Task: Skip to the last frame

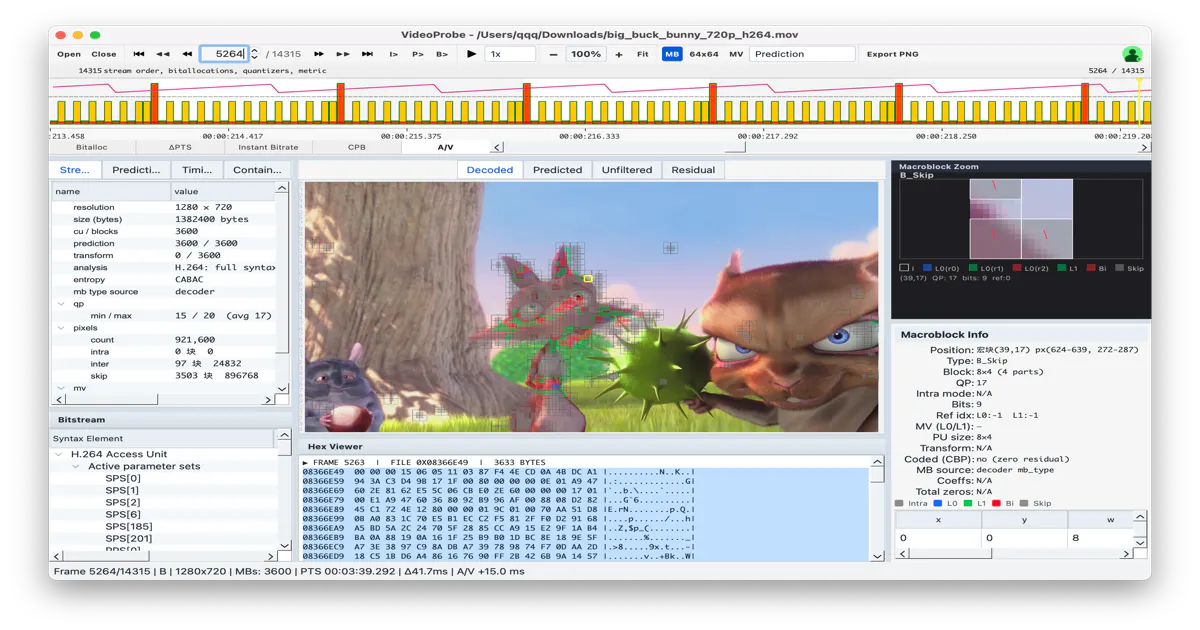Action: coord(367,54)
